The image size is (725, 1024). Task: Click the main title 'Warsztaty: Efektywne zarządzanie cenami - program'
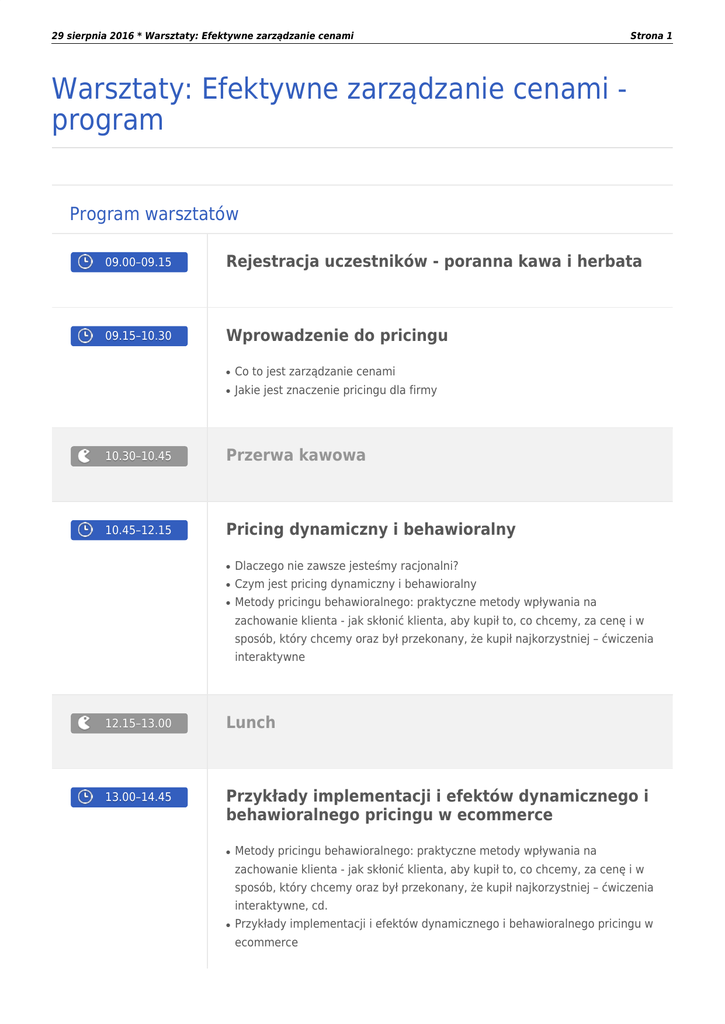[339, 105]
